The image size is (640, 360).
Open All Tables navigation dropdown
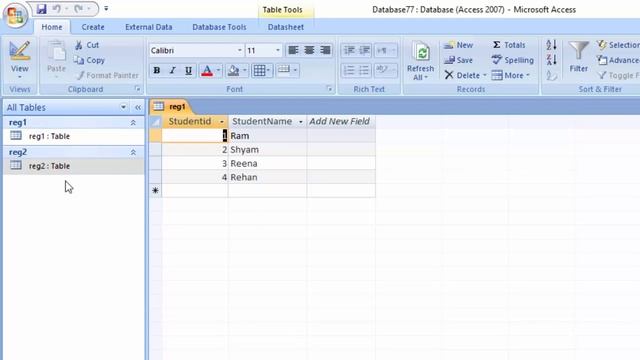[123, 107]
